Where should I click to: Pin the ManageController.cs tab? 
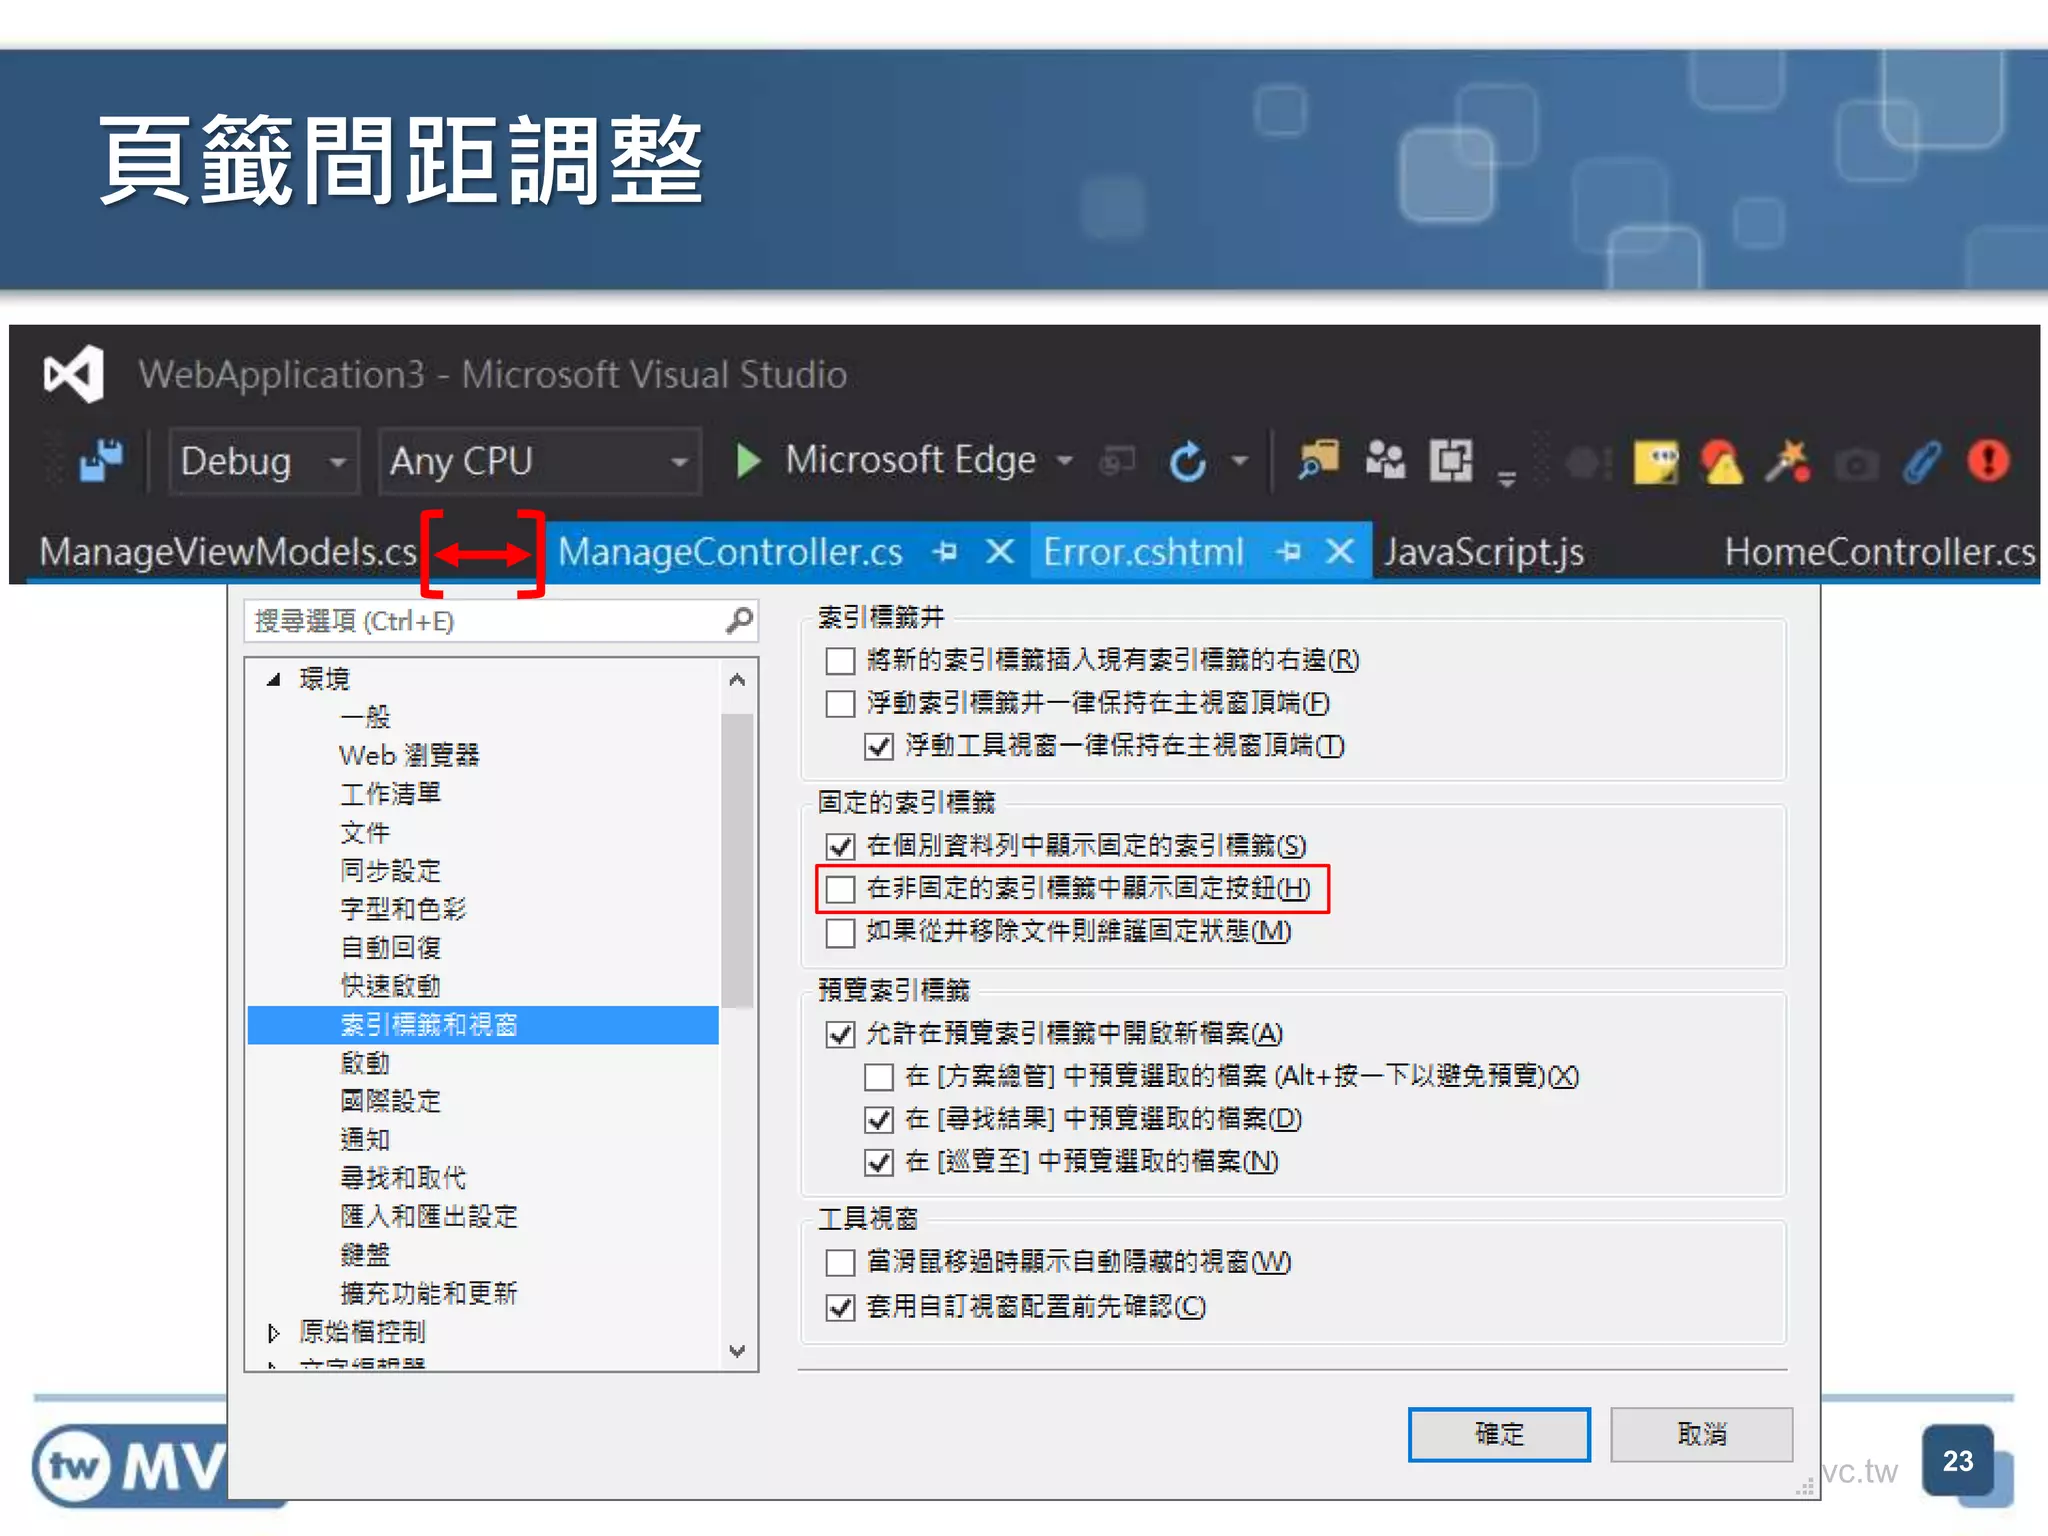click(945, 551)
